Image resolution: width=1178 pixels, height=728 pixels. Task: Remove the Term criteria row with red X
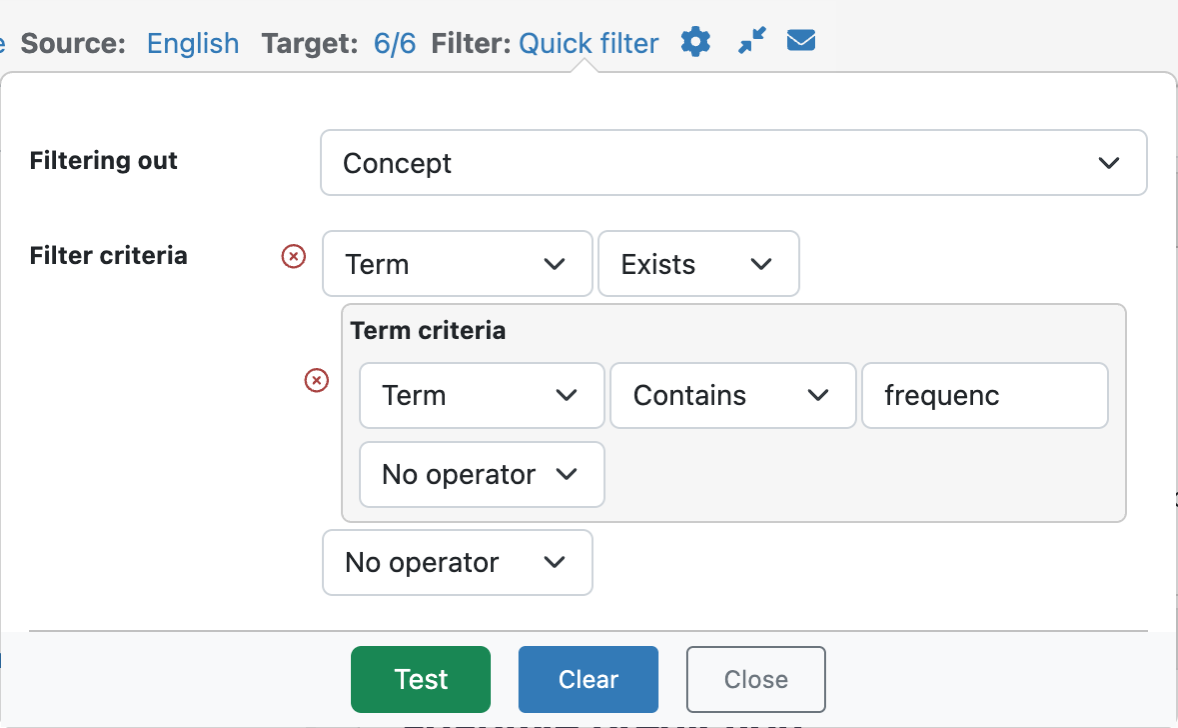pyautogui.click(x=316, y=380)
